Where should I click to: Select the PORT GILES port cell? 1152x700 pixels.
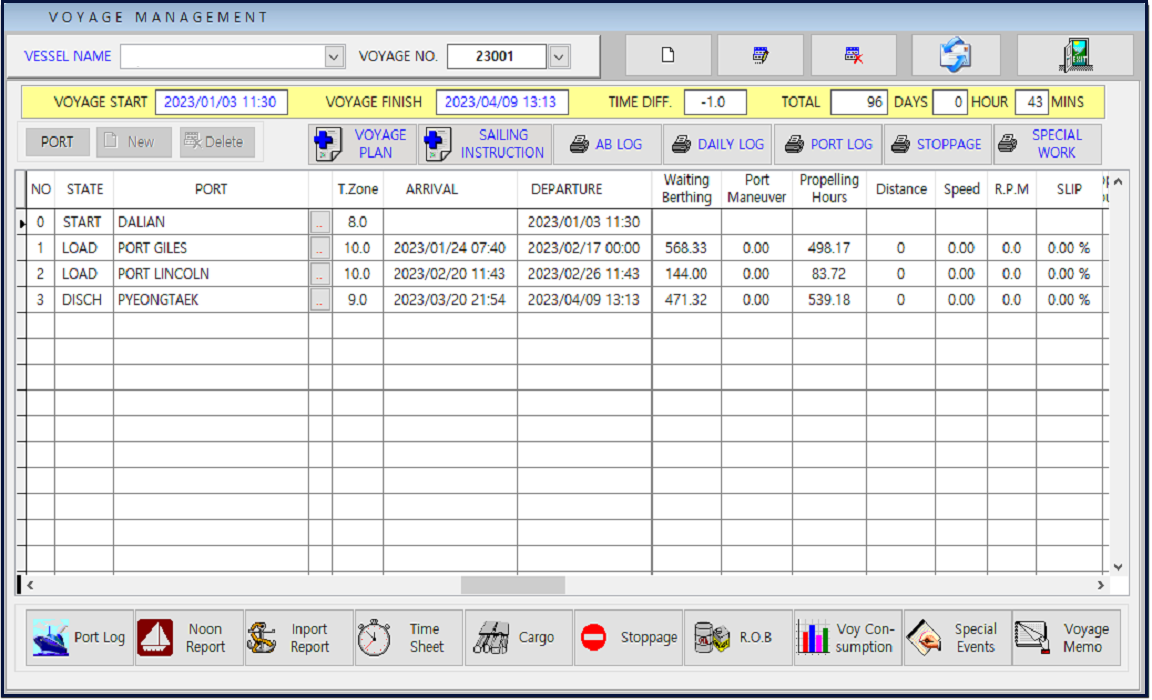coord(211,248)
